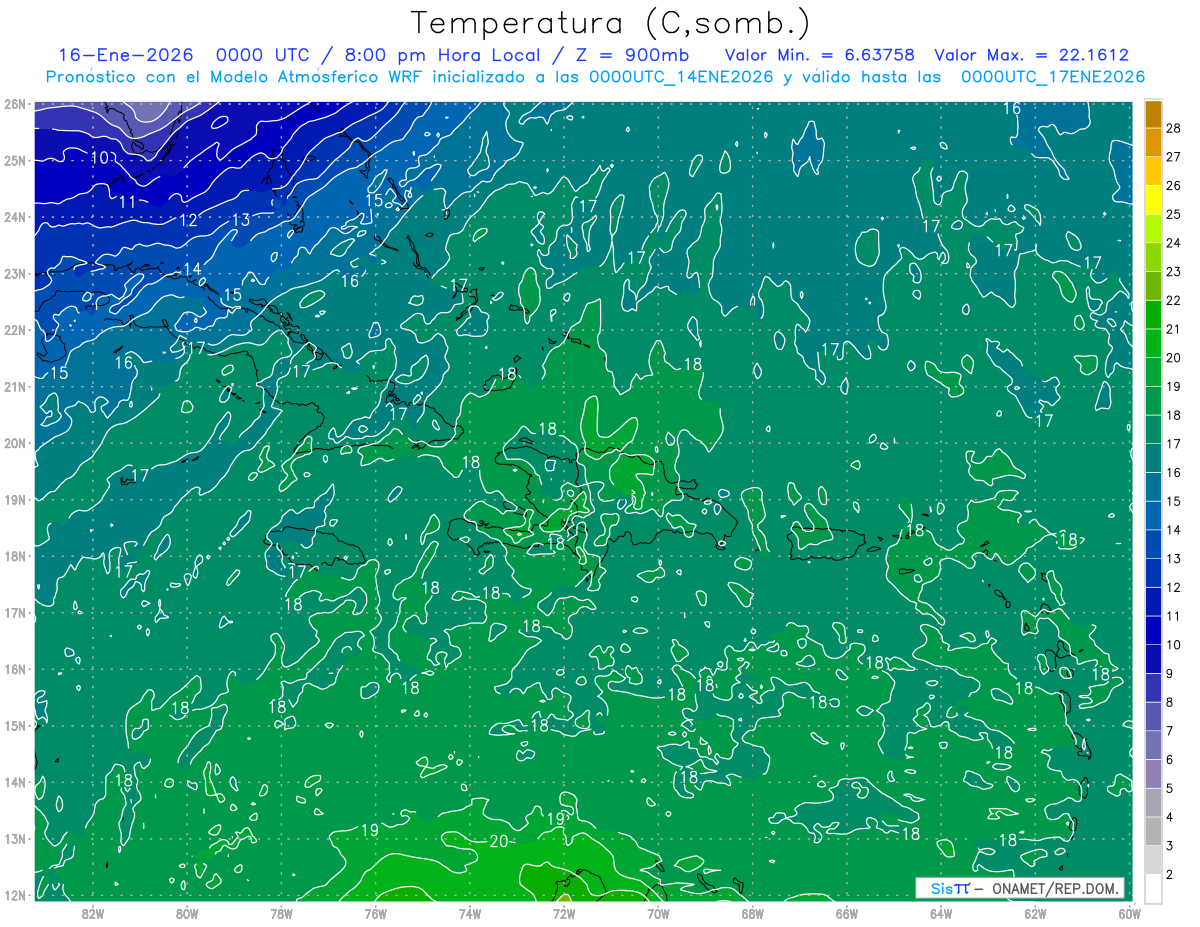Viewport: 1200px width, 927px height.
Task: Click the map contour label '20'
Action: pyautogui.click(x=499, y=841)
